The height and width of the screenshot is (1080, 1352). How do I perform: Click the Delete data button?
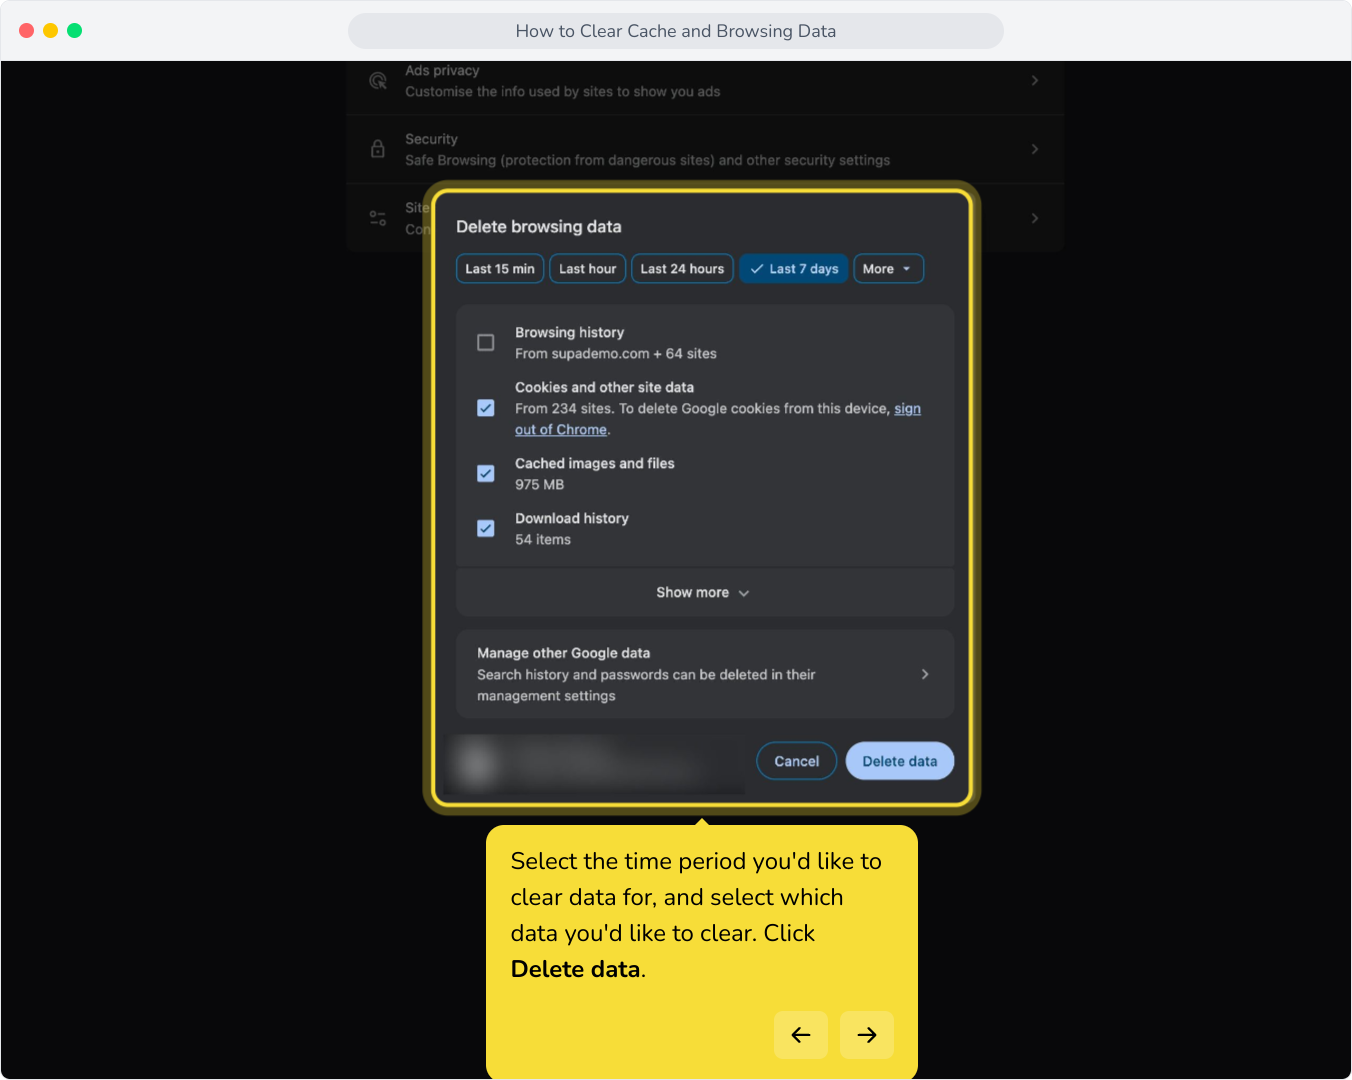click(x=900, y=761)
